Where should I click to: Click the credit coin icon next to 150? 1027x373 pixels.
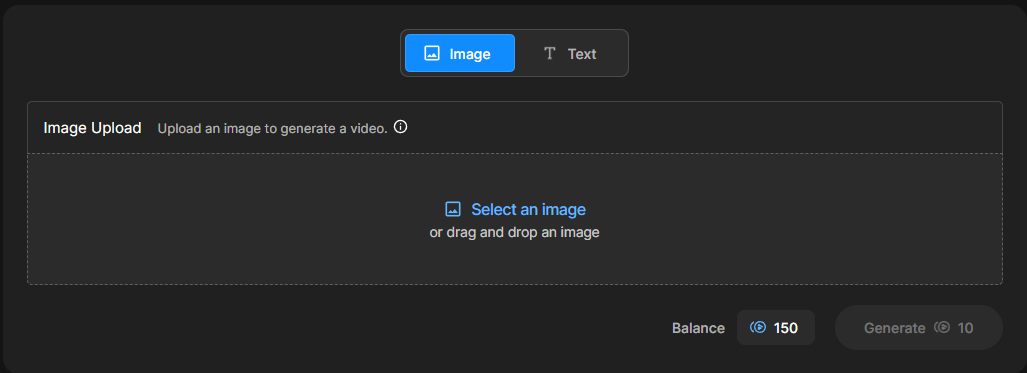tap(758, 328)
